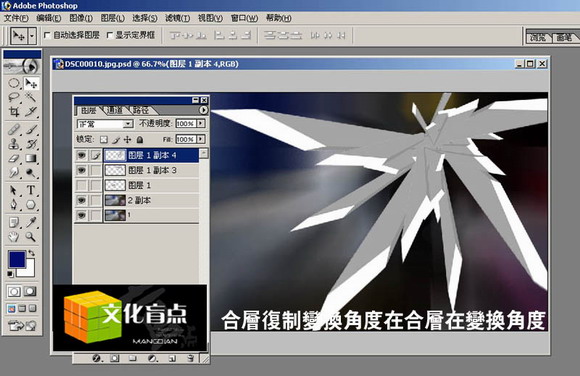Select the Eyedropper tool
The width and height of the screenshot is (580, 376).
(31, 222)
